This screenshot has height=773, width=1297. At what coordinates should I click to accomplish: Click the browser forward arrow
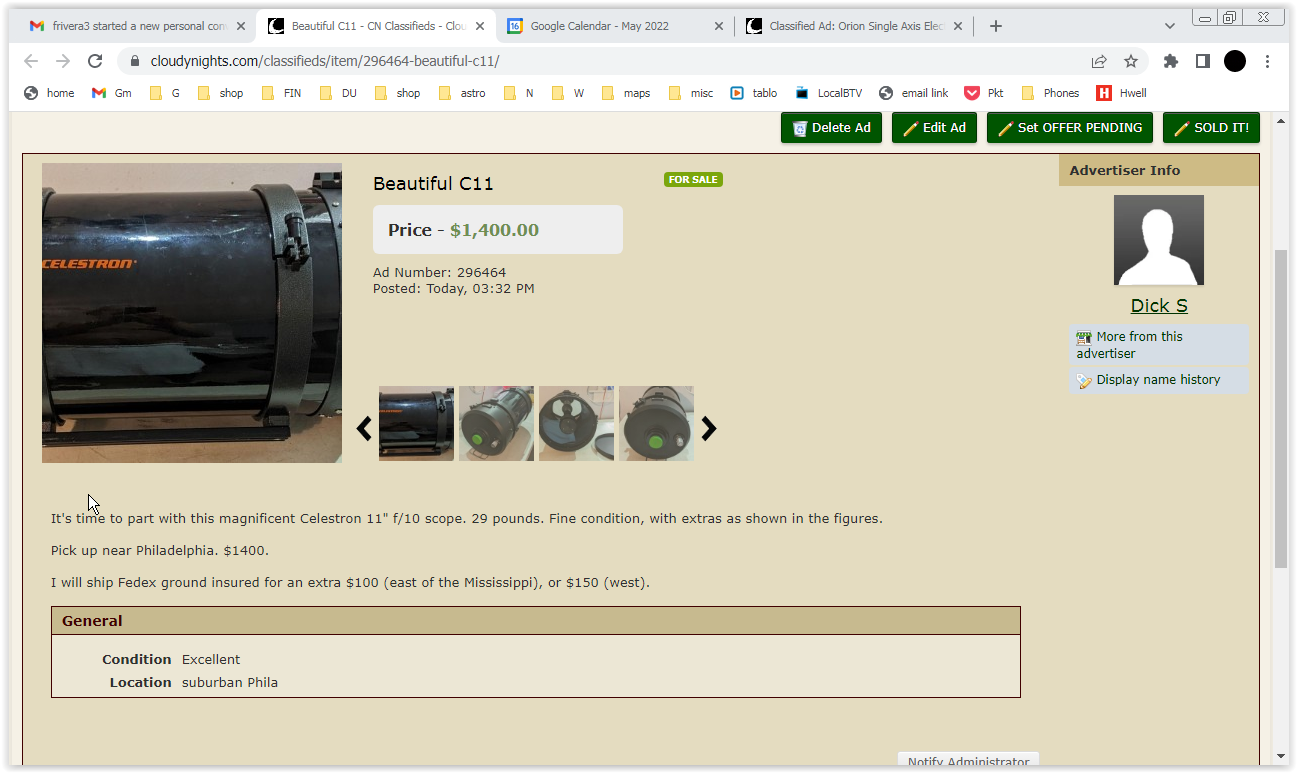click(x=63, y=61)
